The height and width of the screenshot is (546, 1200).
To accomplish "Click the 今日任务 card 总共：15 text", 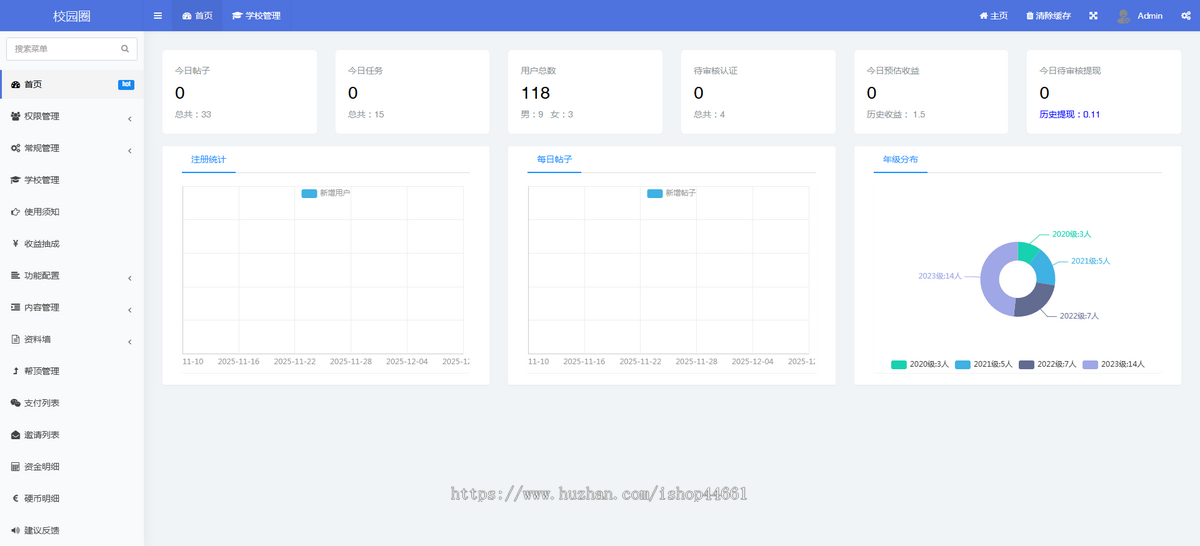I will point(366,114).
